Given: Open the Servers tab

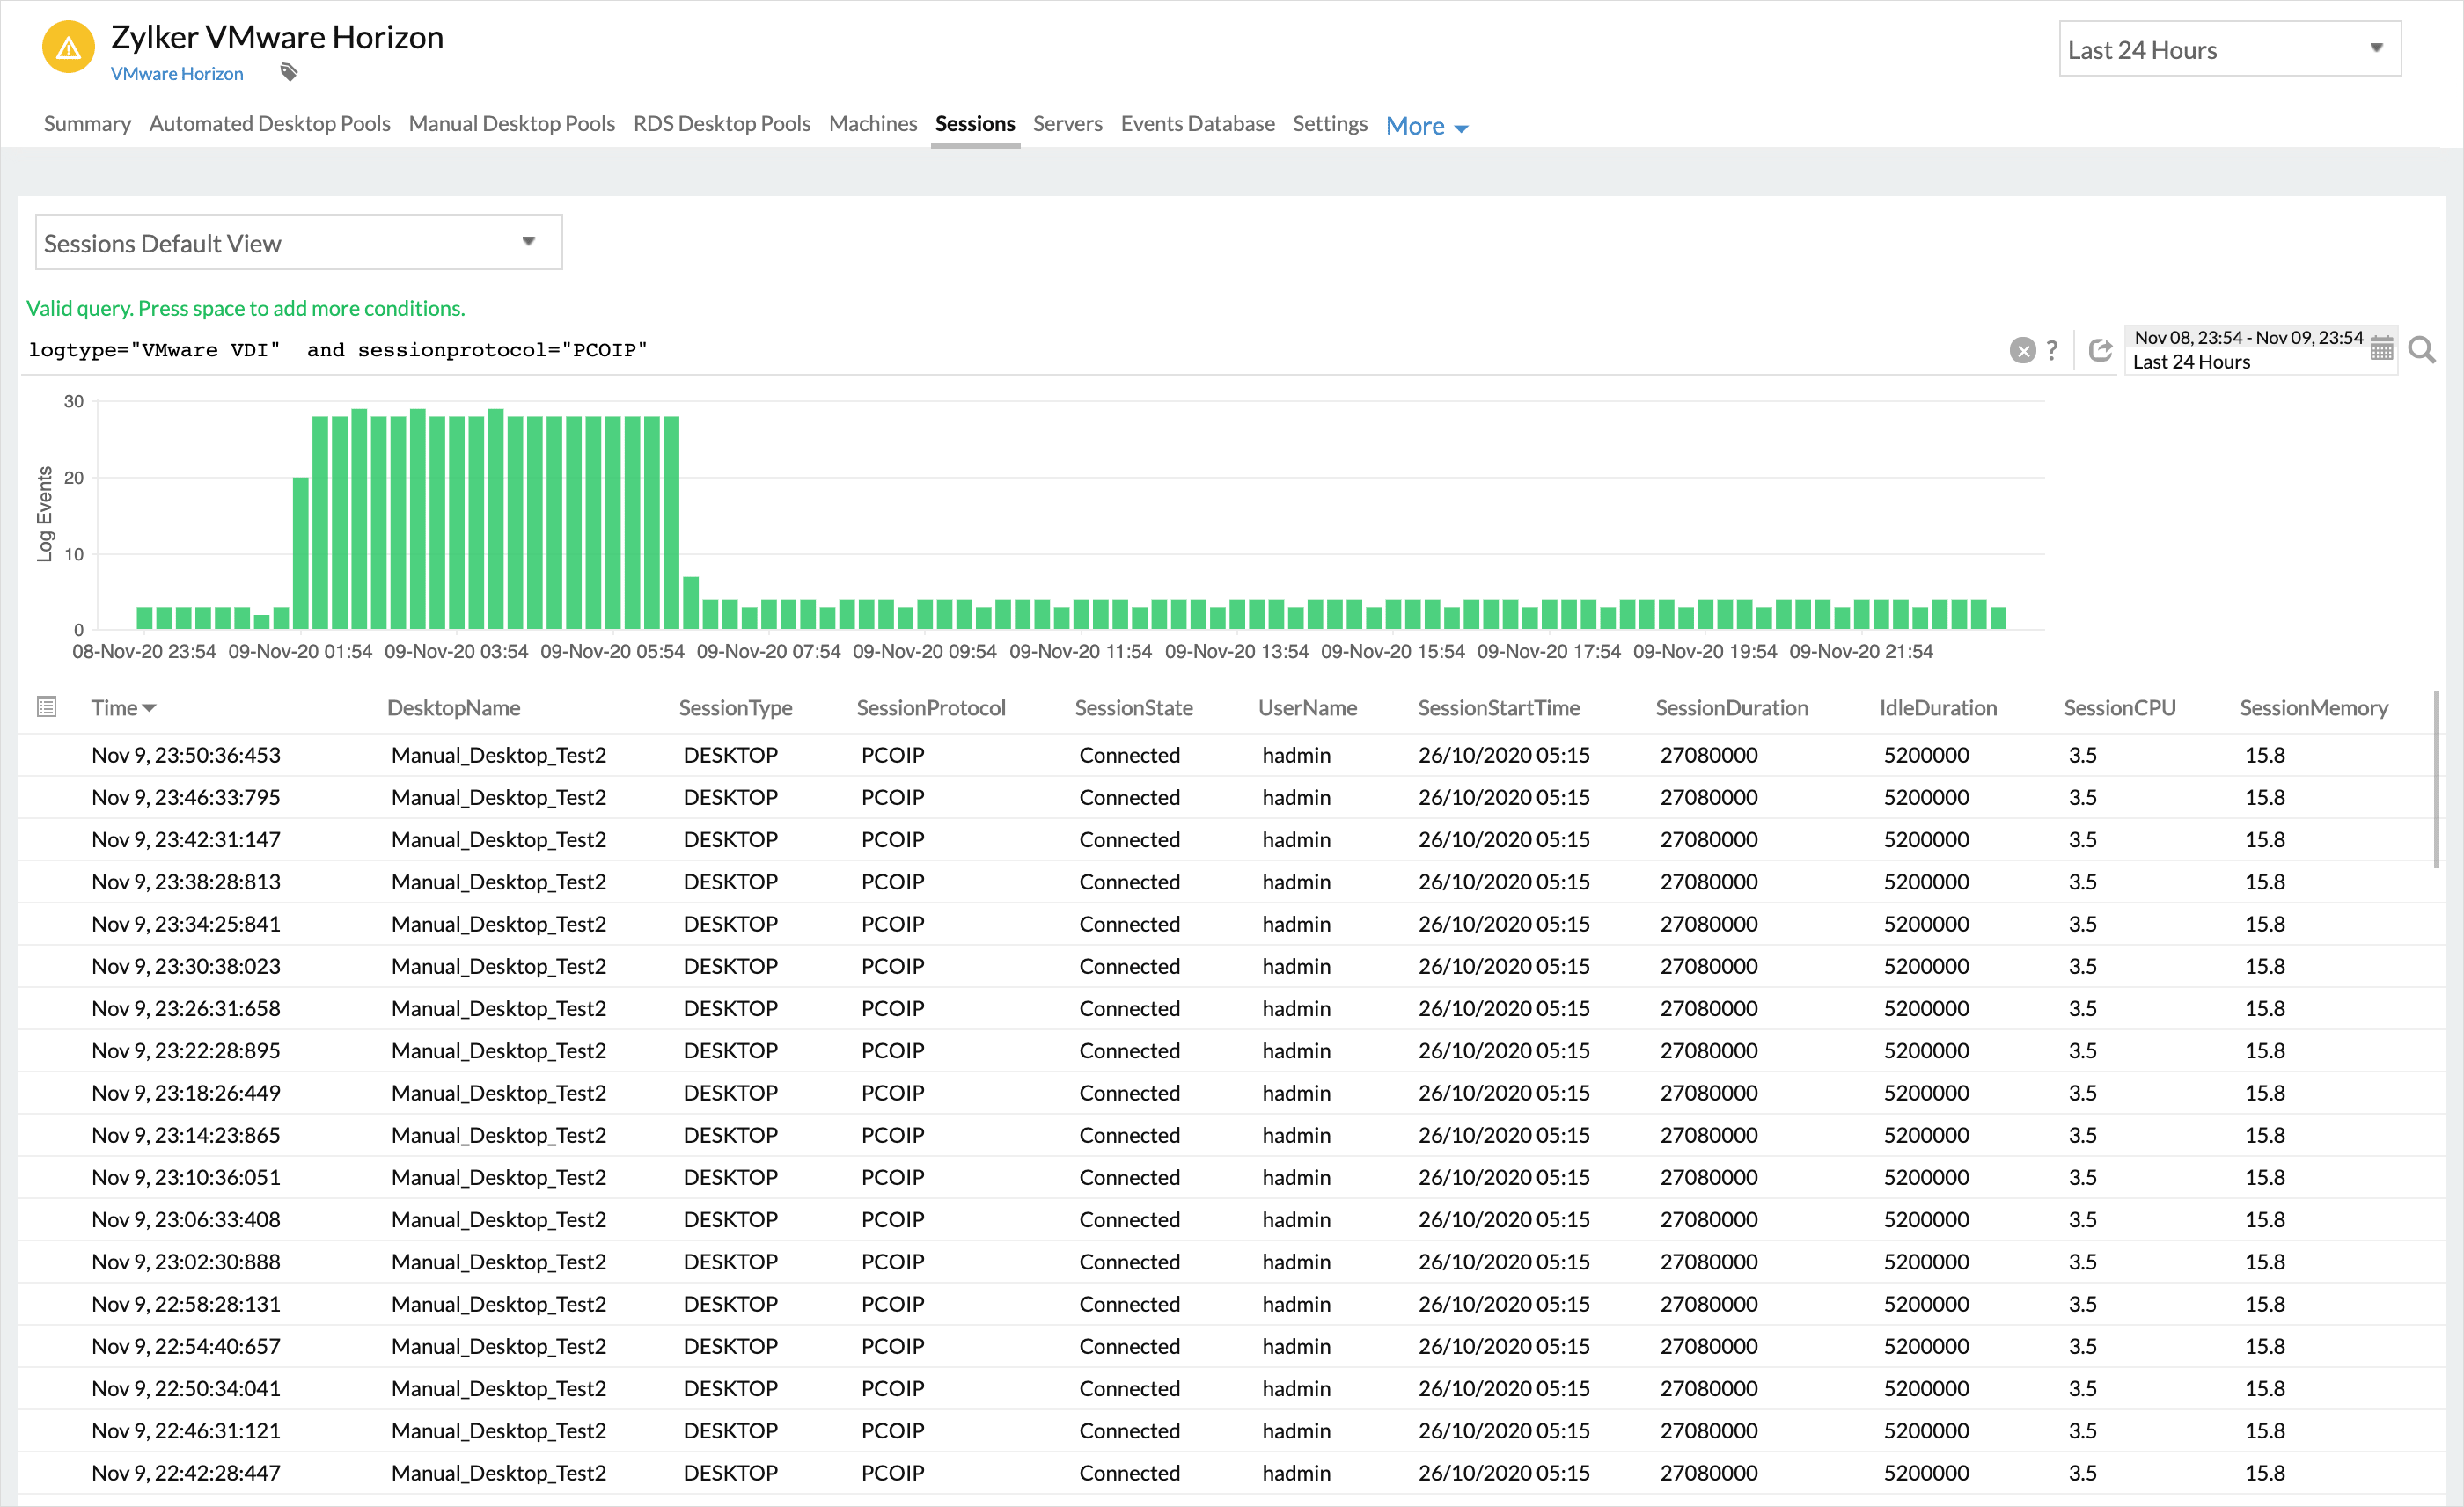Looking at the screenshot, I should click(1067, 123).
